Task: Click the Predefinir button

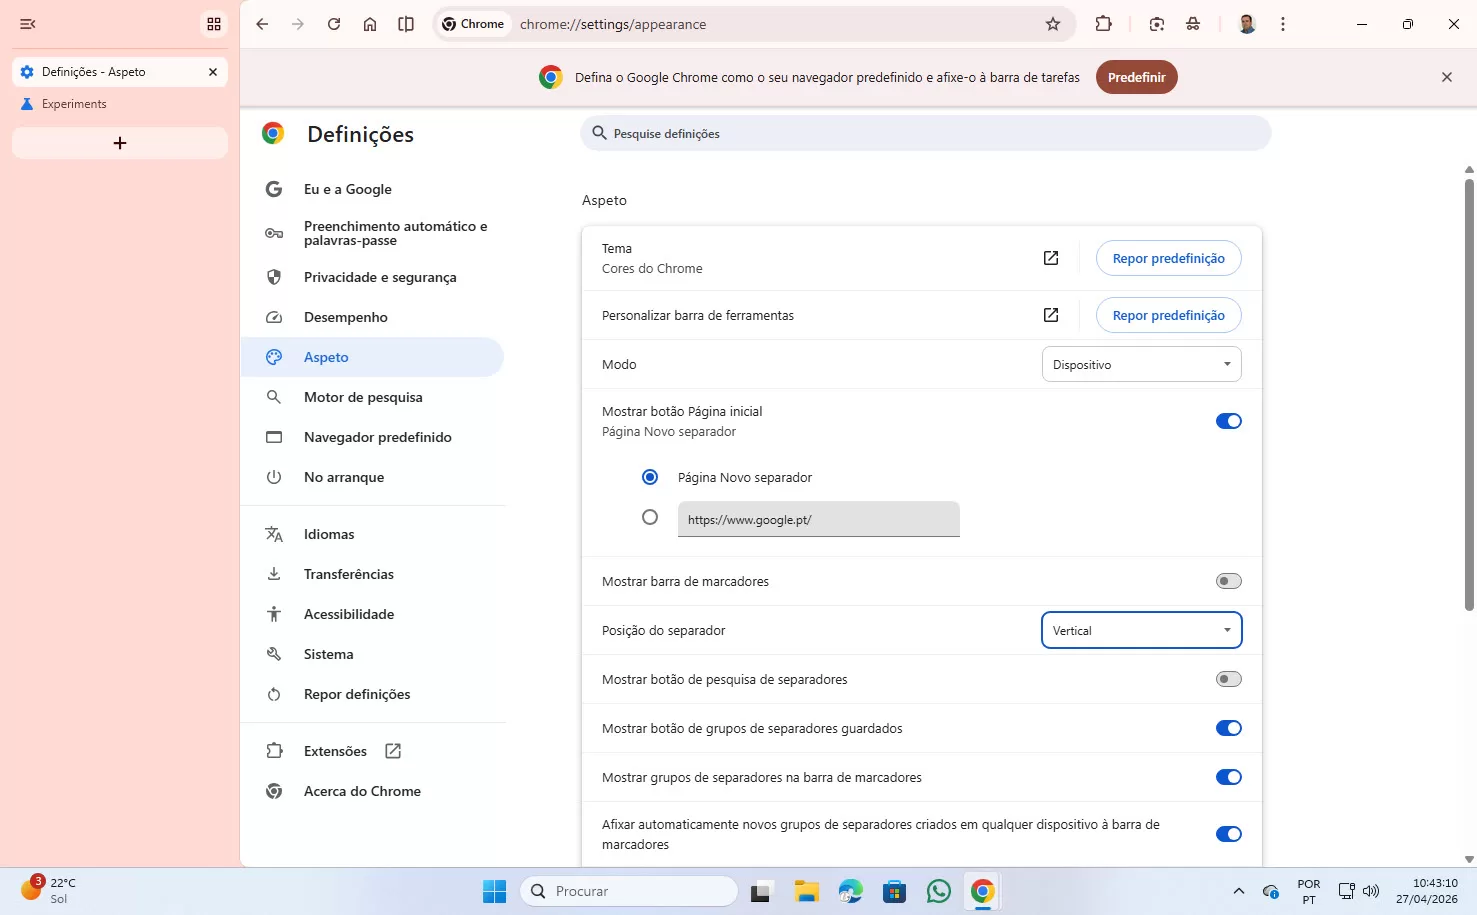Action: [1136, 77]
